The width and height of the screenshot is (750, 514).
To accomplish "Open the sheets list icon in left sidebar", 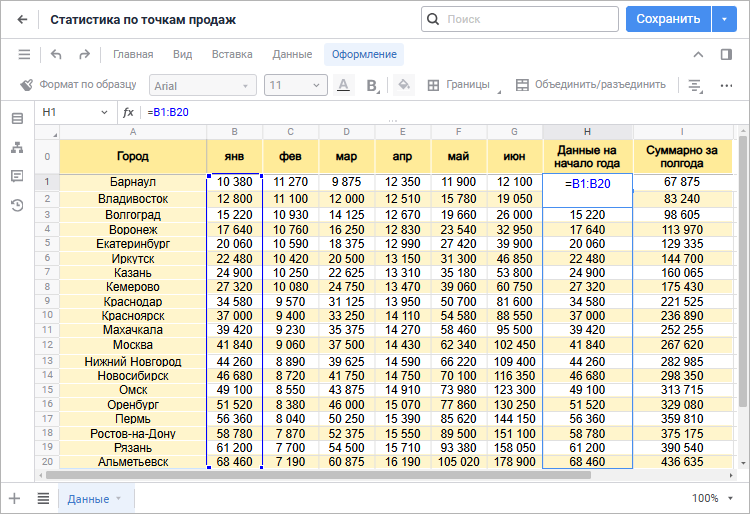I will [17, 118].
